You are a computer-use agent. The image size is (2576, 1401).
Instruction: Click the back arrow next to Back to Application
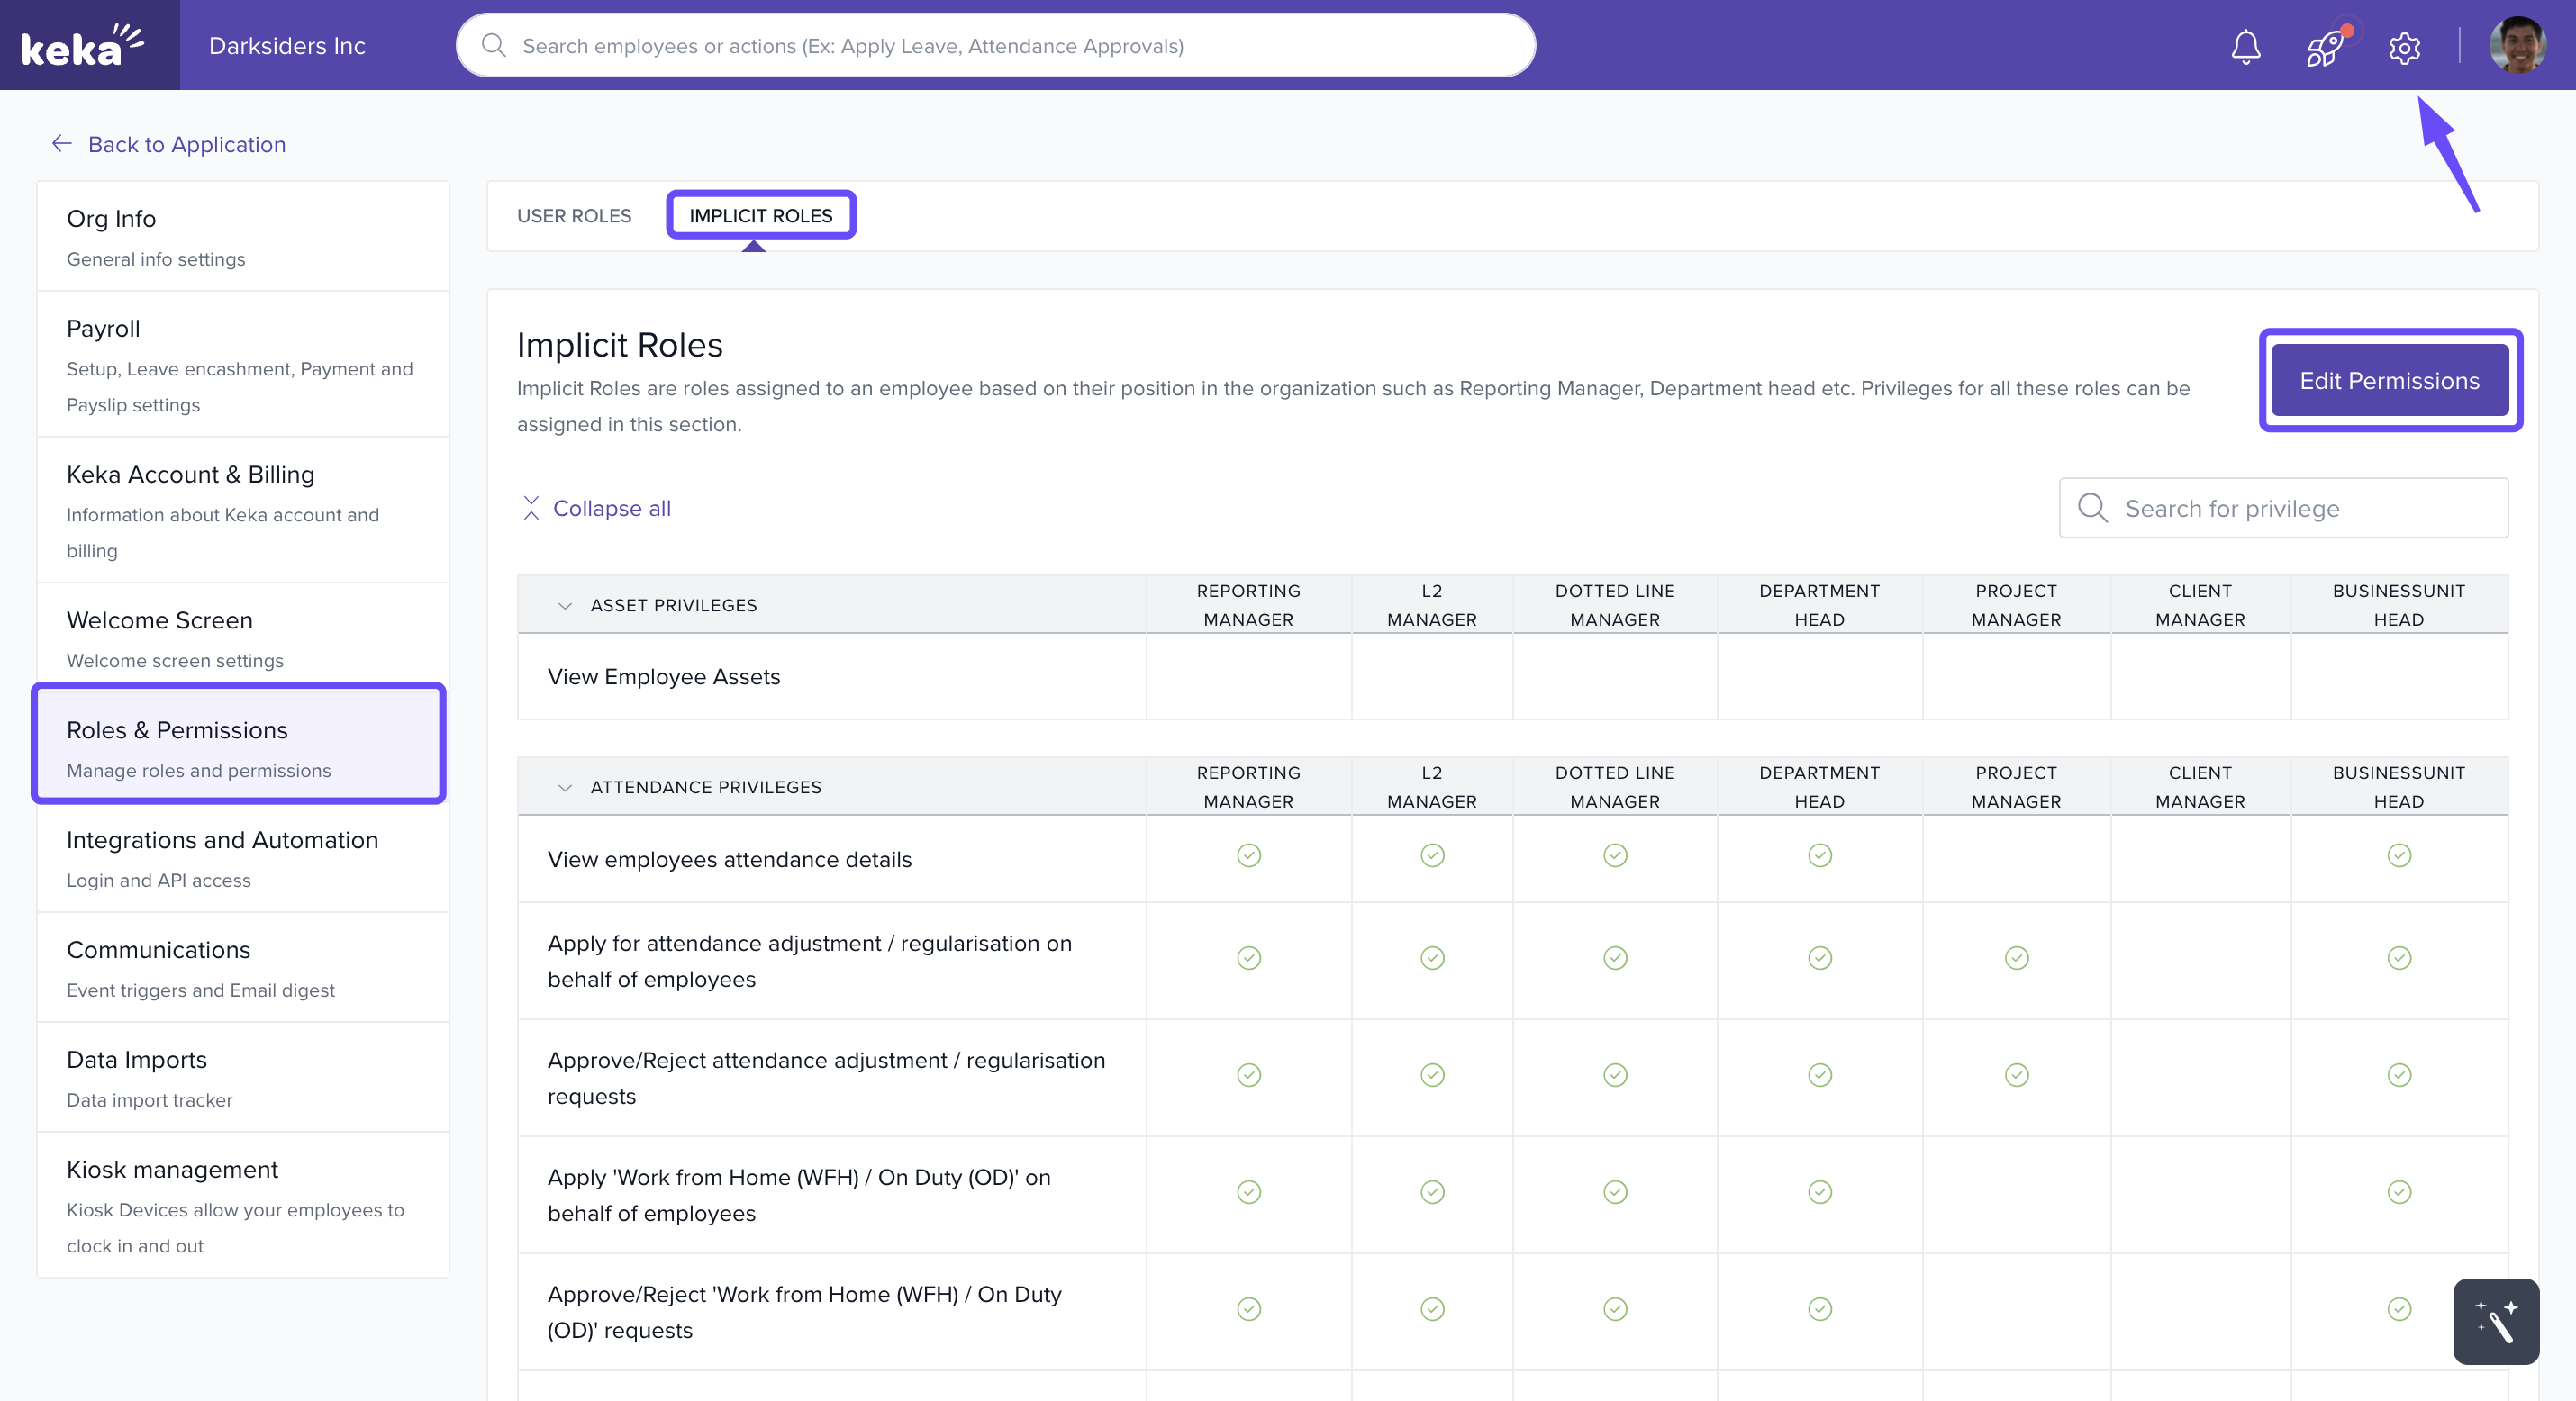pyautogui.click(x=62, y=144)
